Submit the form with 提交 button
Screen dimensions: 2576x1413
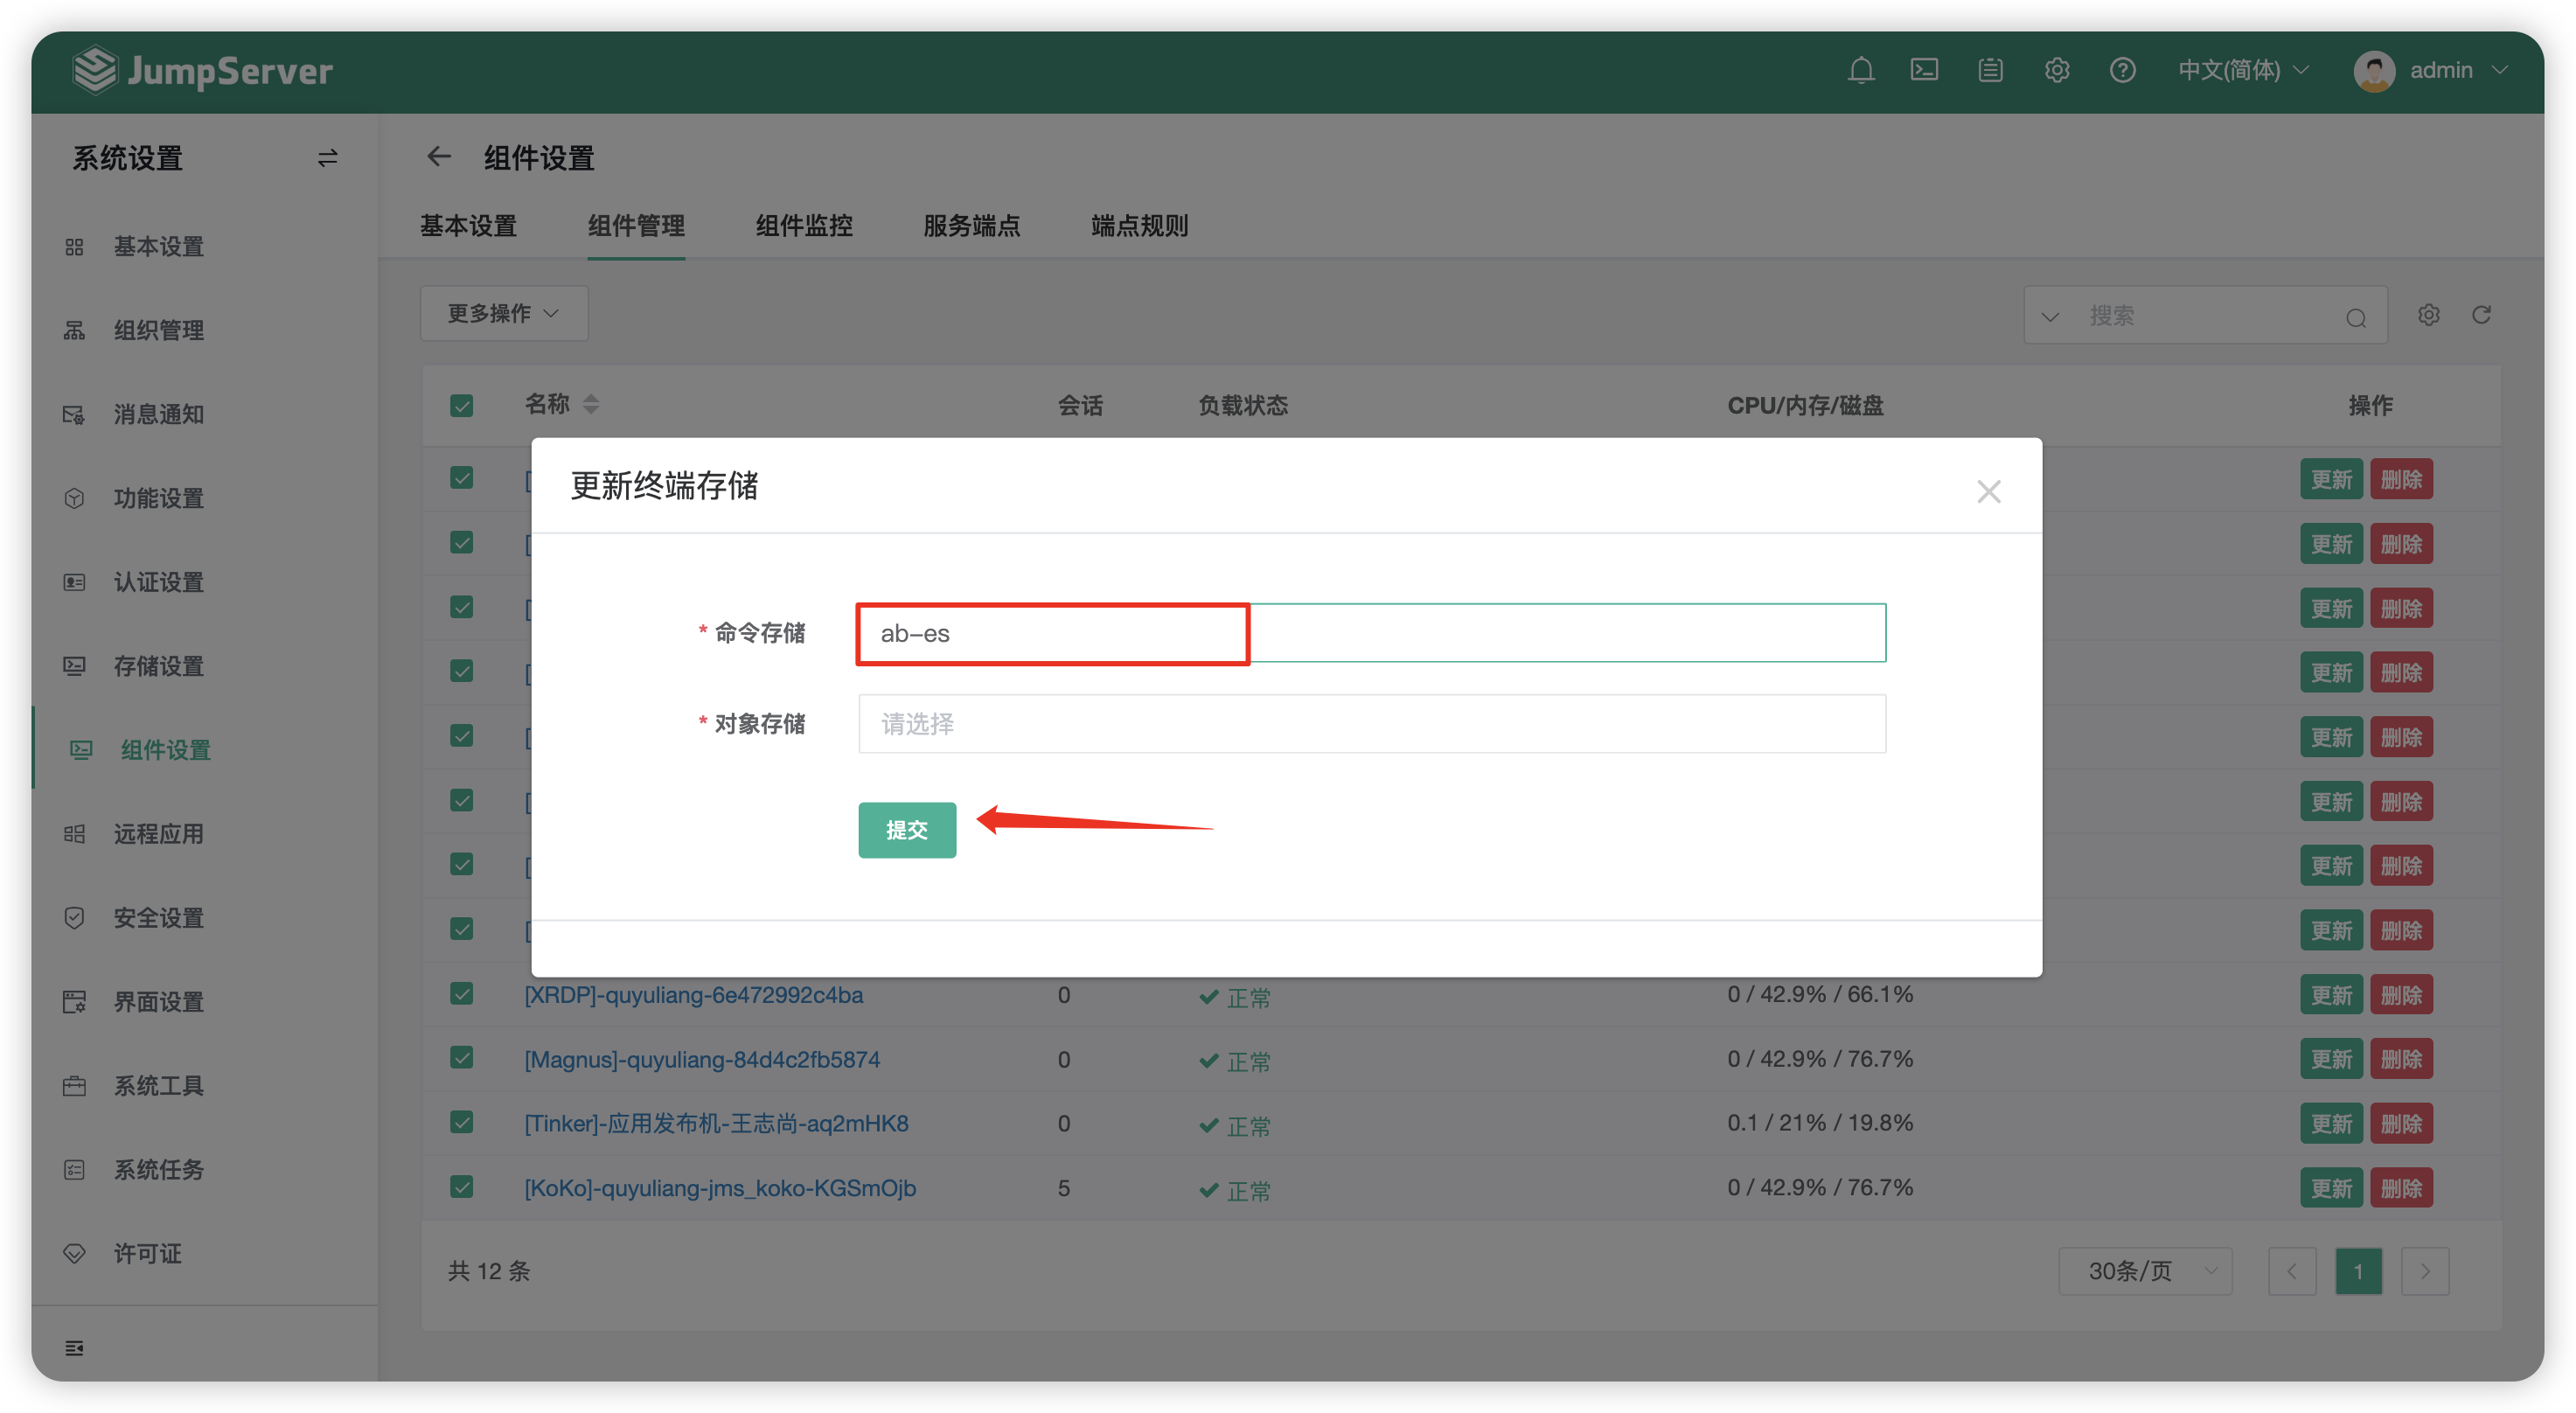[x=907, y=830]
